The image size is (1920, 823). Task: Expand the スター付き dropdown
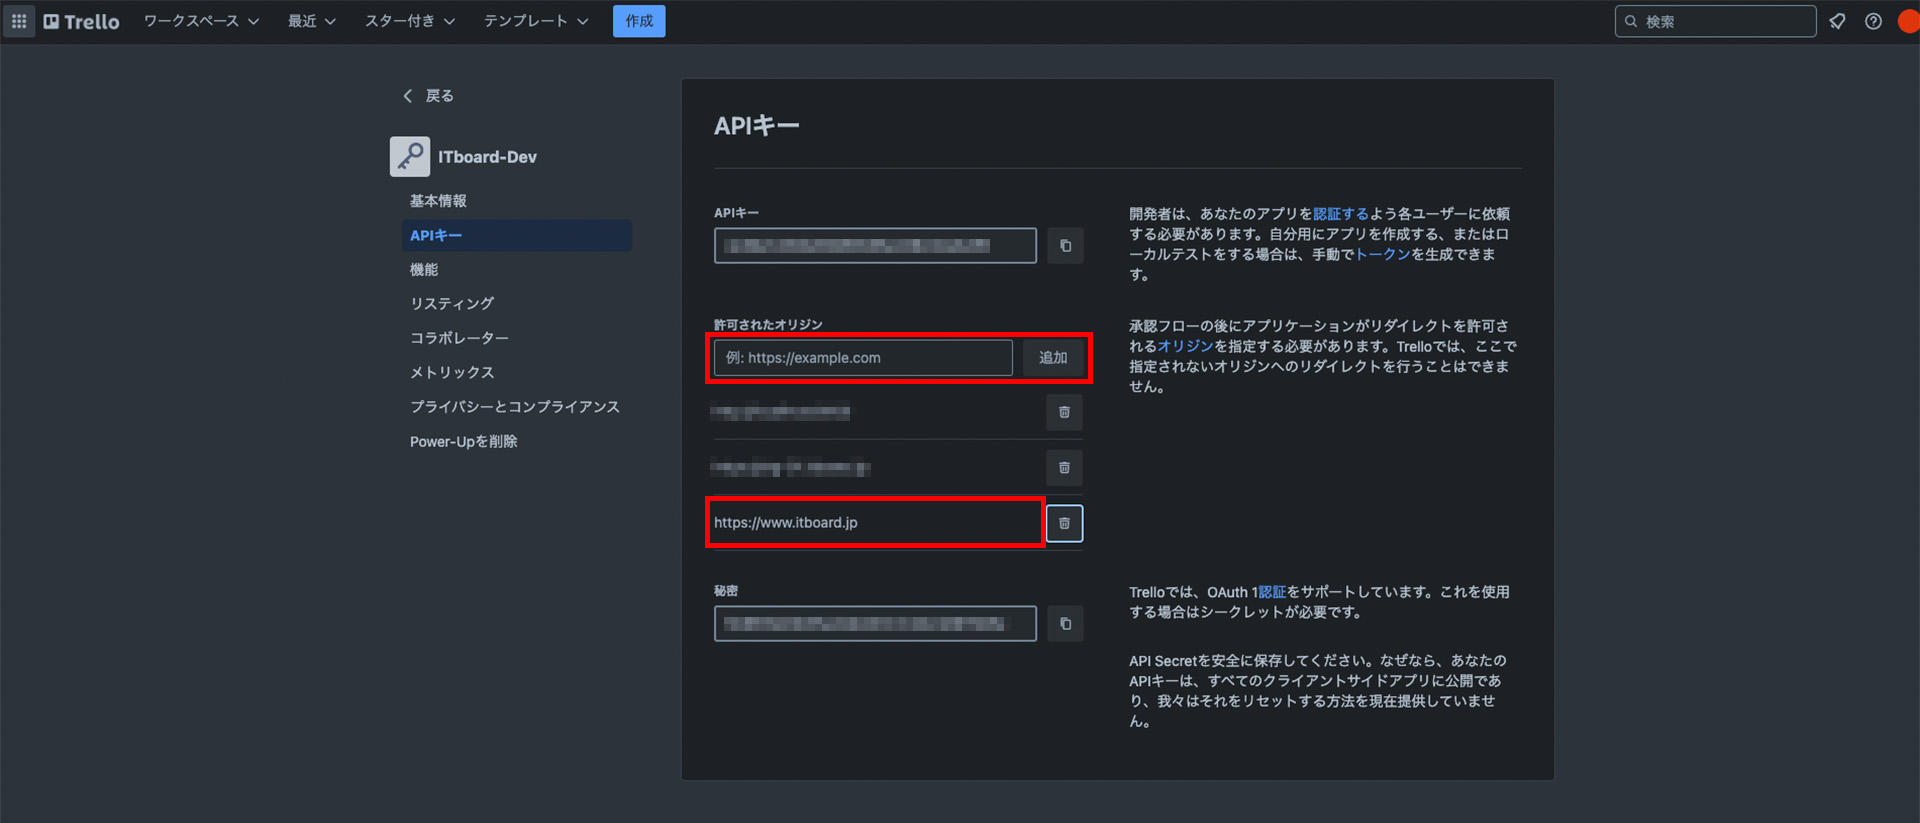[409, 21]
